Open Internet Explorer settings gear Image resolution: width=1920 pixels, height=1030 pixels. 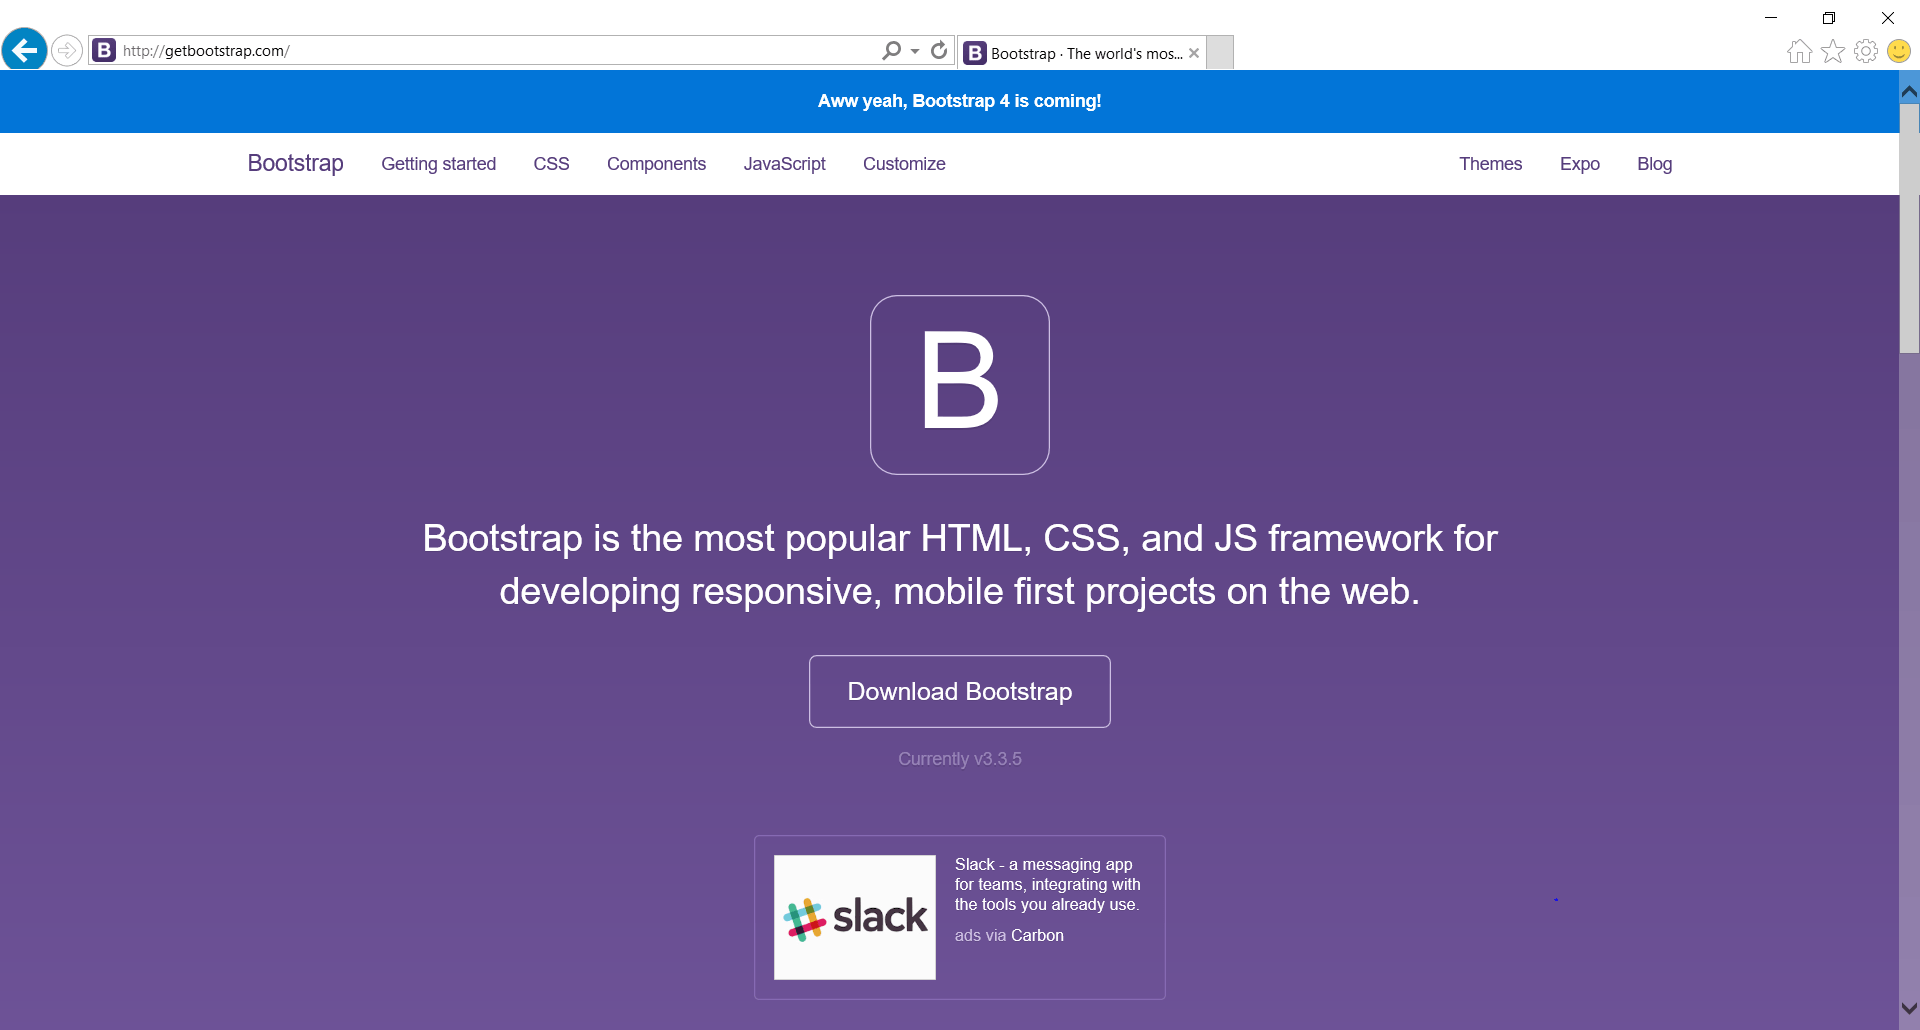[x=1866, y=50]
